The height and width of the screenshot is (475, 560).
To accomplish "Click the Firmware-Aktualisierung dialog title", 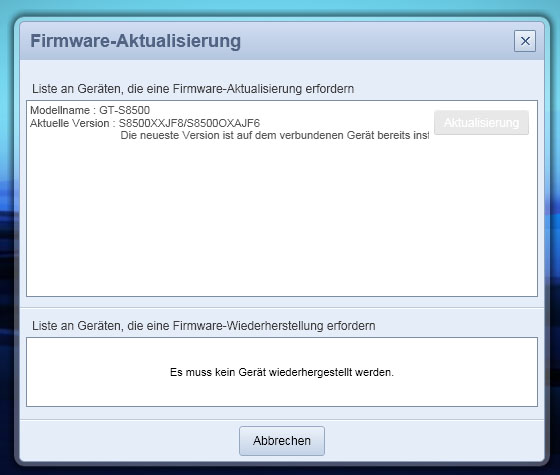I will click(136, 41).
